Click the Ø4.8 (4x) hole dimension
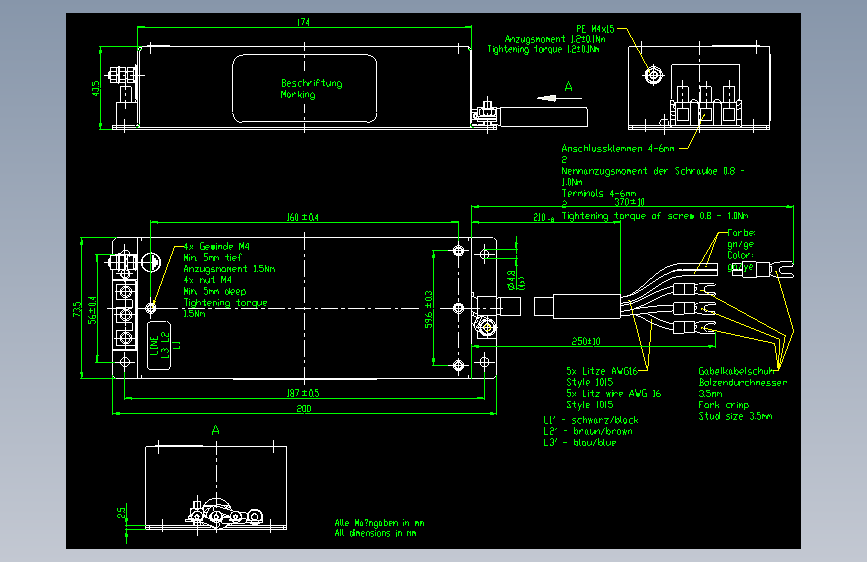Viewport: 867px width, 562px height. (515, 280)
